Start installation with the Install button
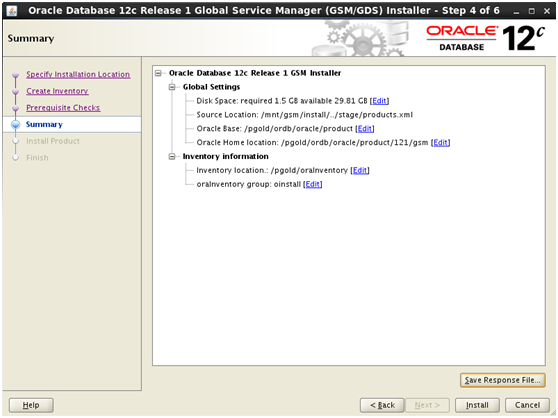 [x=477, y=405]
